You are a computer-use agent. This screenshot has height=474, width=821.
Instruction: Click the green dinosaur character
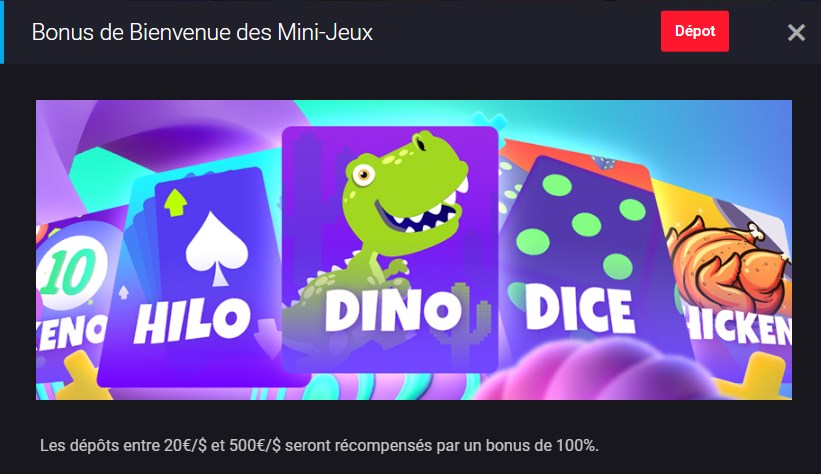click(387, 220)
